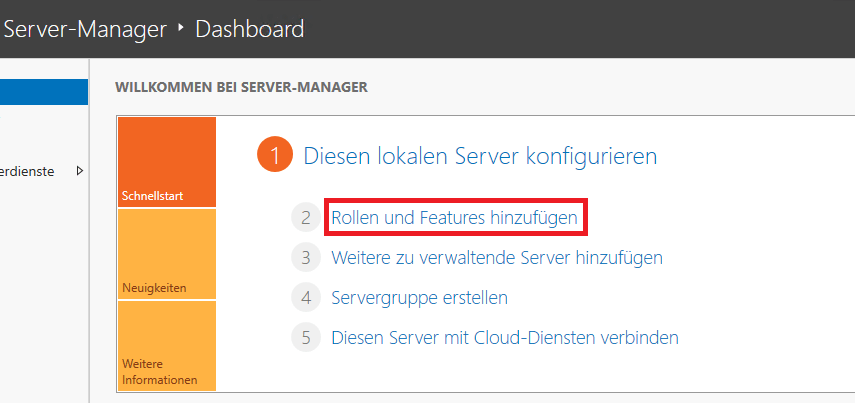The image size is (855, 403).
Task: Click the gray number 2 step circle
Action: (x=305, y=217)
